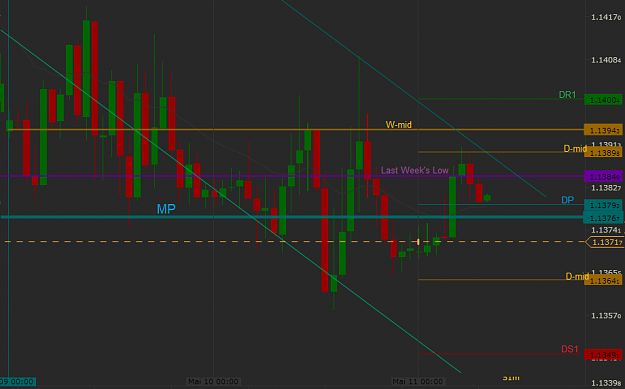
Task: Select the red 1.1349 DS1 price tag
Action: (603, 355)
